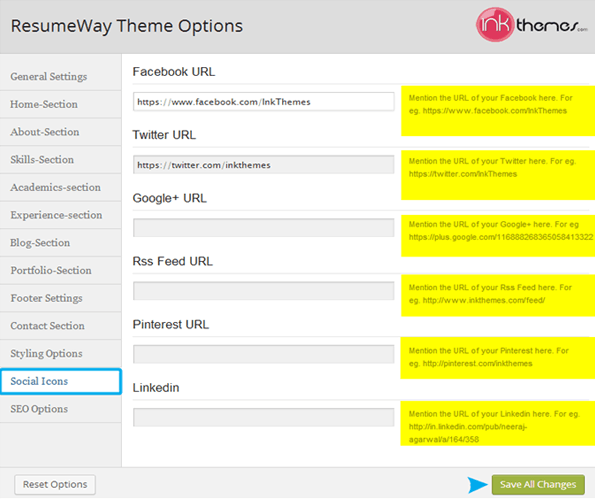Click the Rss Feed URL field
Screen dimensions: 595x500
(x=263, y=291)
